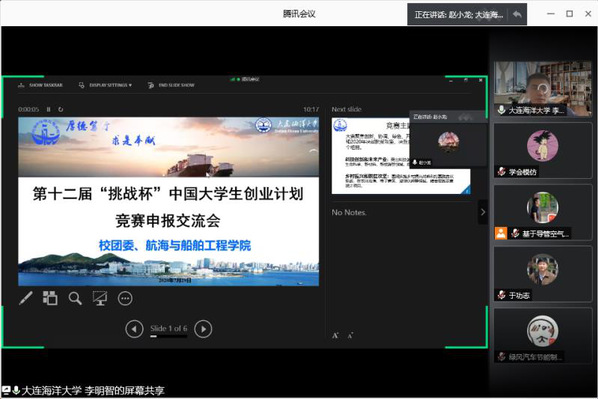Click the slide progress bar under Slide 1 of 6
The width and height of the screenshot is (598, 399).
pyautogui.click(x=169, y=336)
